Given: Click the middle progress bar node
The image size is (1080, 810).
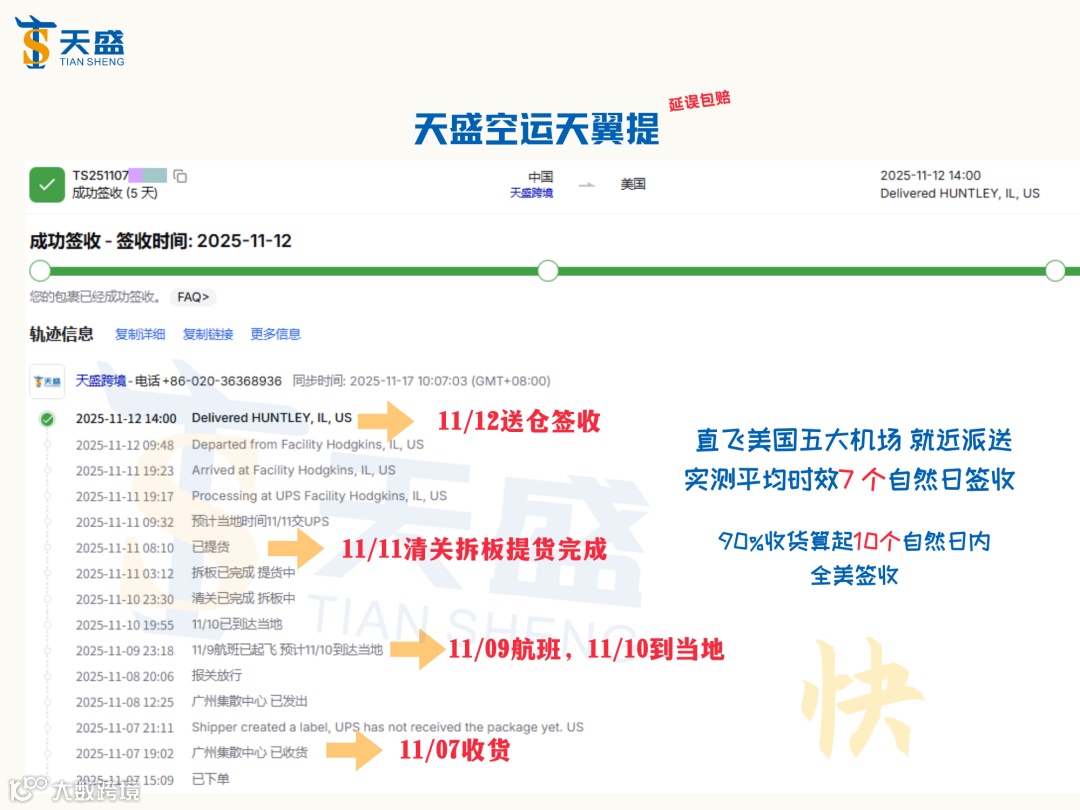Looking at the screenshot, I should [x=548, y=271].
